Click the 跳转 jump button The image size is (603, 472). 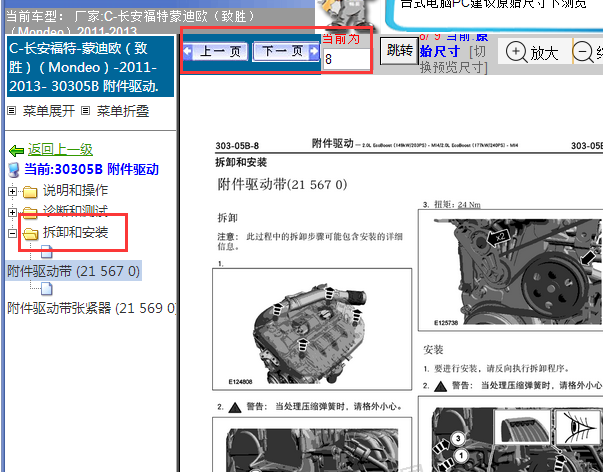(399, 50)
